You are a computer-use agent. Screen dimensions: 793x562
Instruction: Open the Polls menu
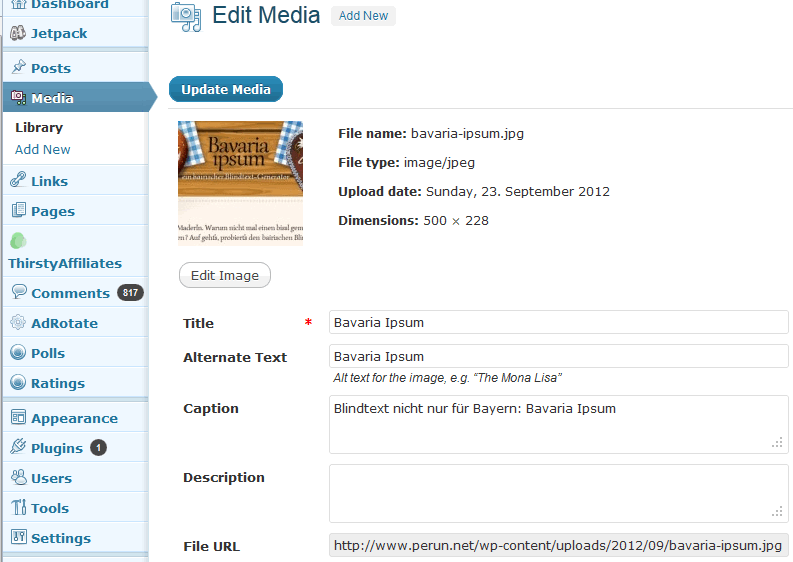tap(48, 353)
